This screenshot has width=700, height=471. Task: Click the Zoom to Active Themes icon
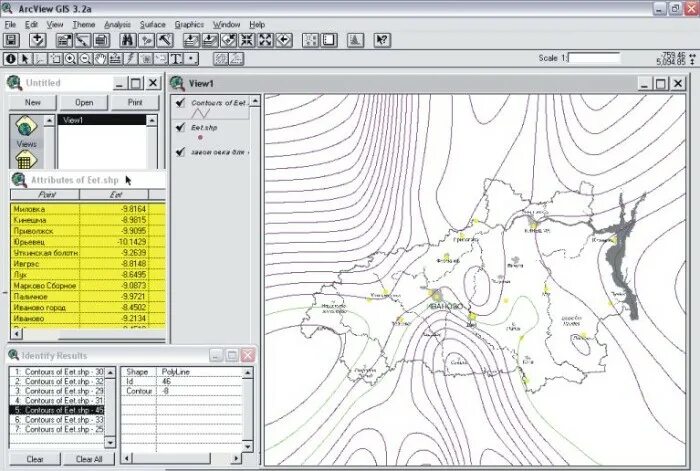209,40
